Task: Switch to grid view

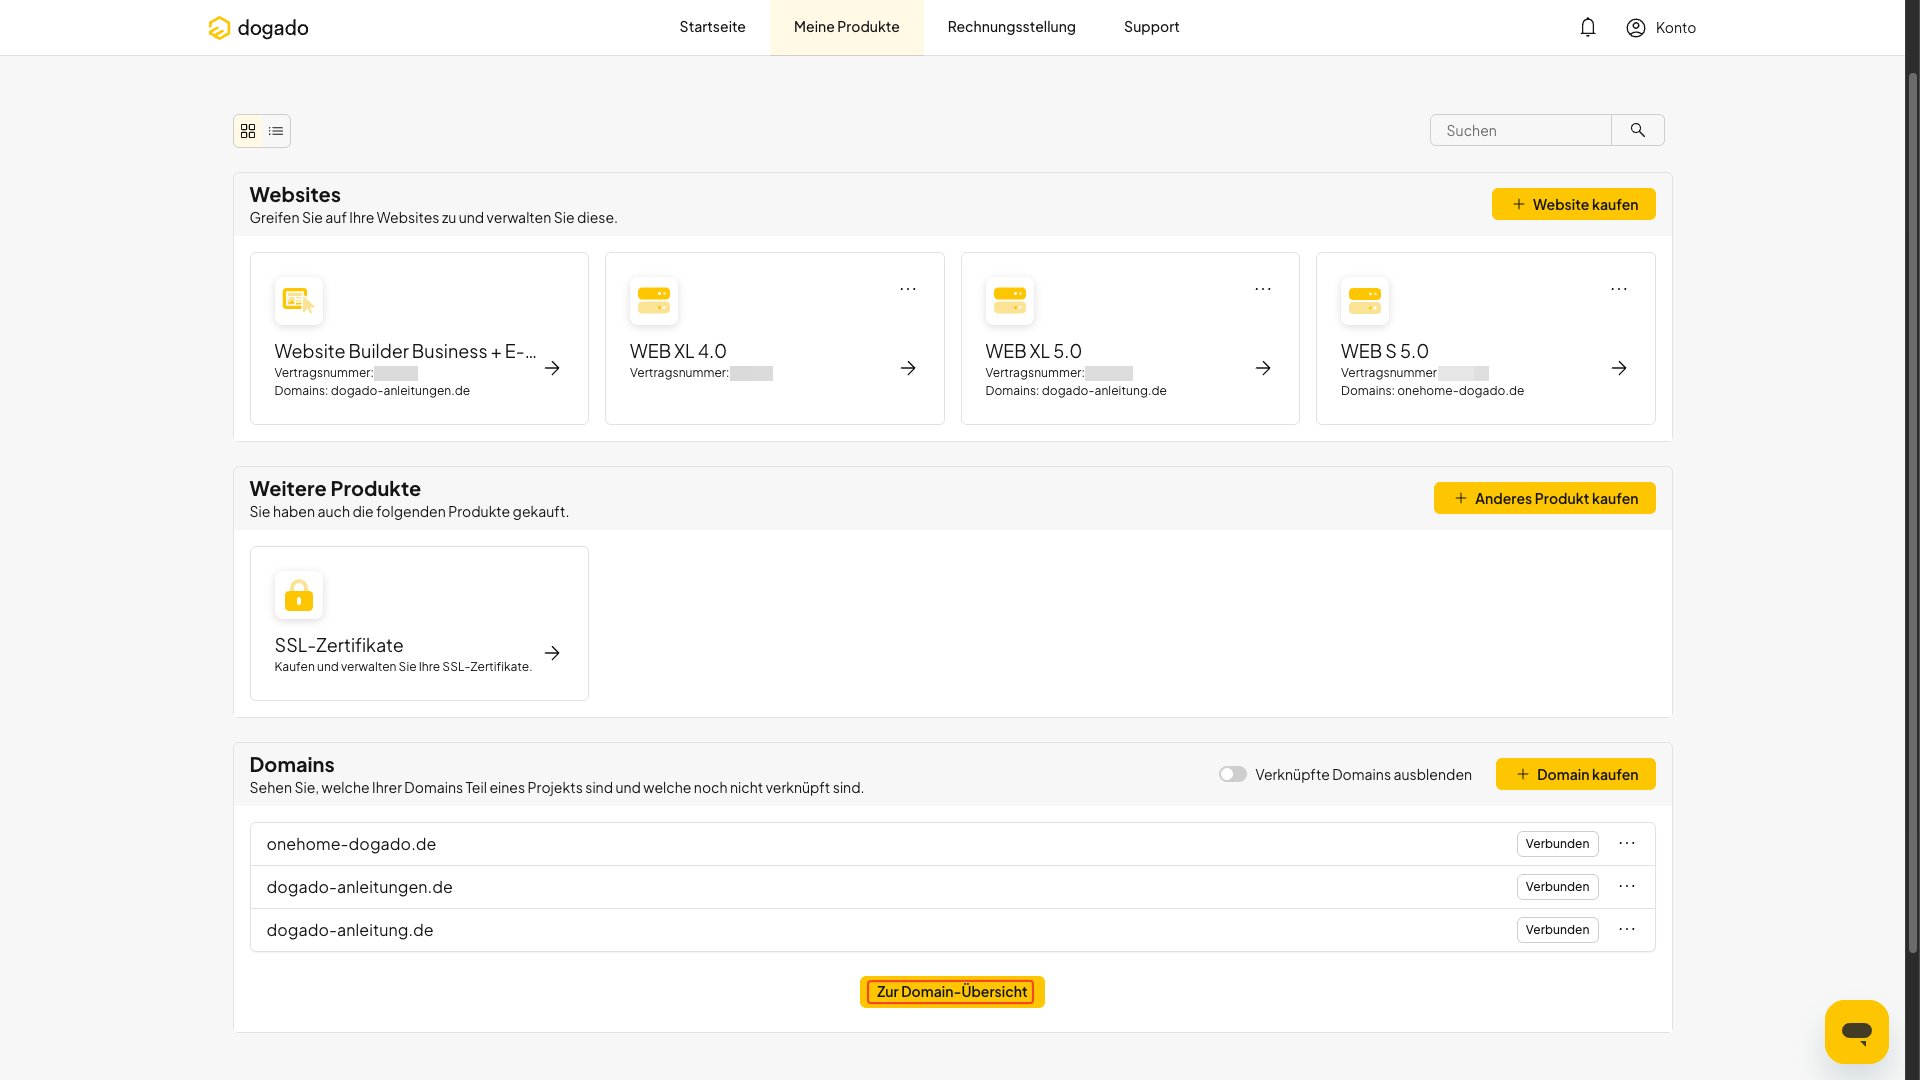Action: [x=248, y=131]
